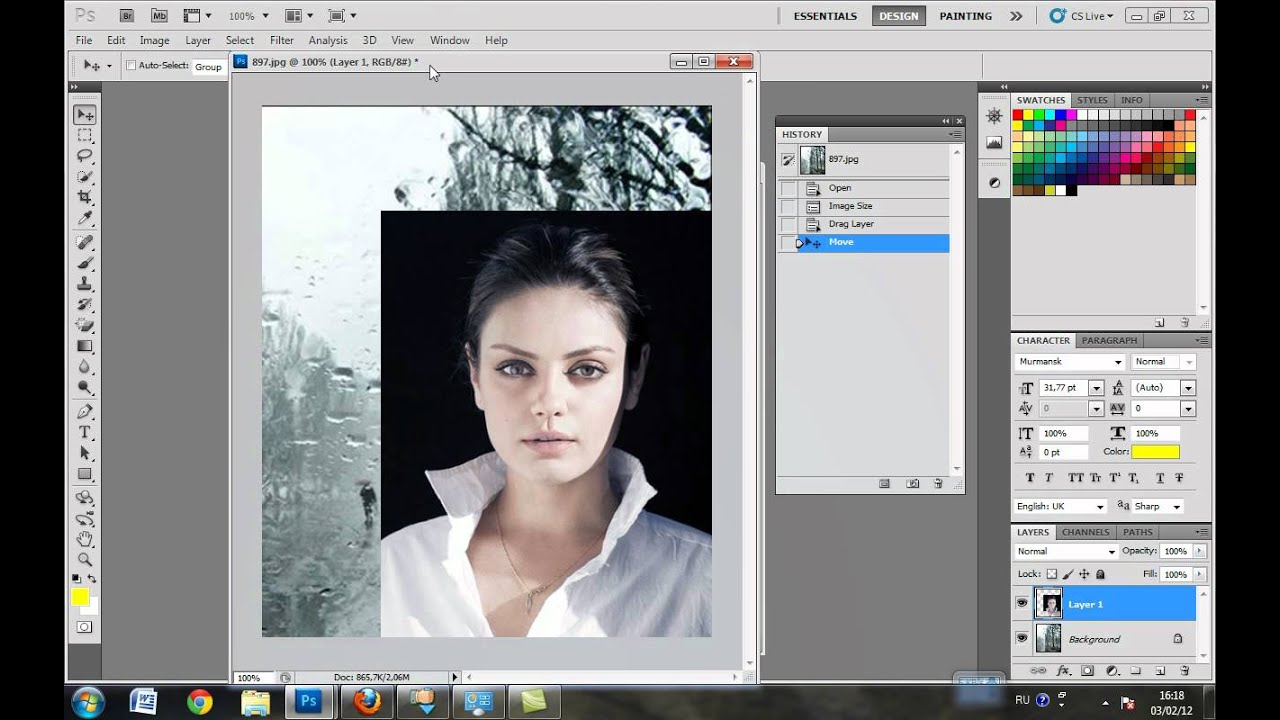This screenshot has width=1280, height=720.
Task: Select the Crop tool
Action: click(x=85, y=198)
